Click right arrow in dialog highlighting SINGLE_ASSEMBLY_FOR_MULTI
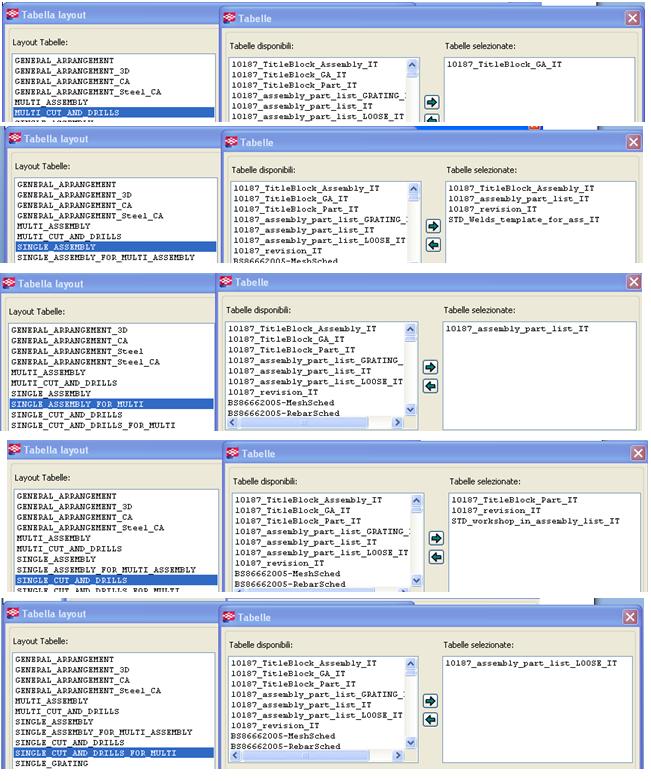Viewport: 651px width, 781px height. (x=430, y=367)
